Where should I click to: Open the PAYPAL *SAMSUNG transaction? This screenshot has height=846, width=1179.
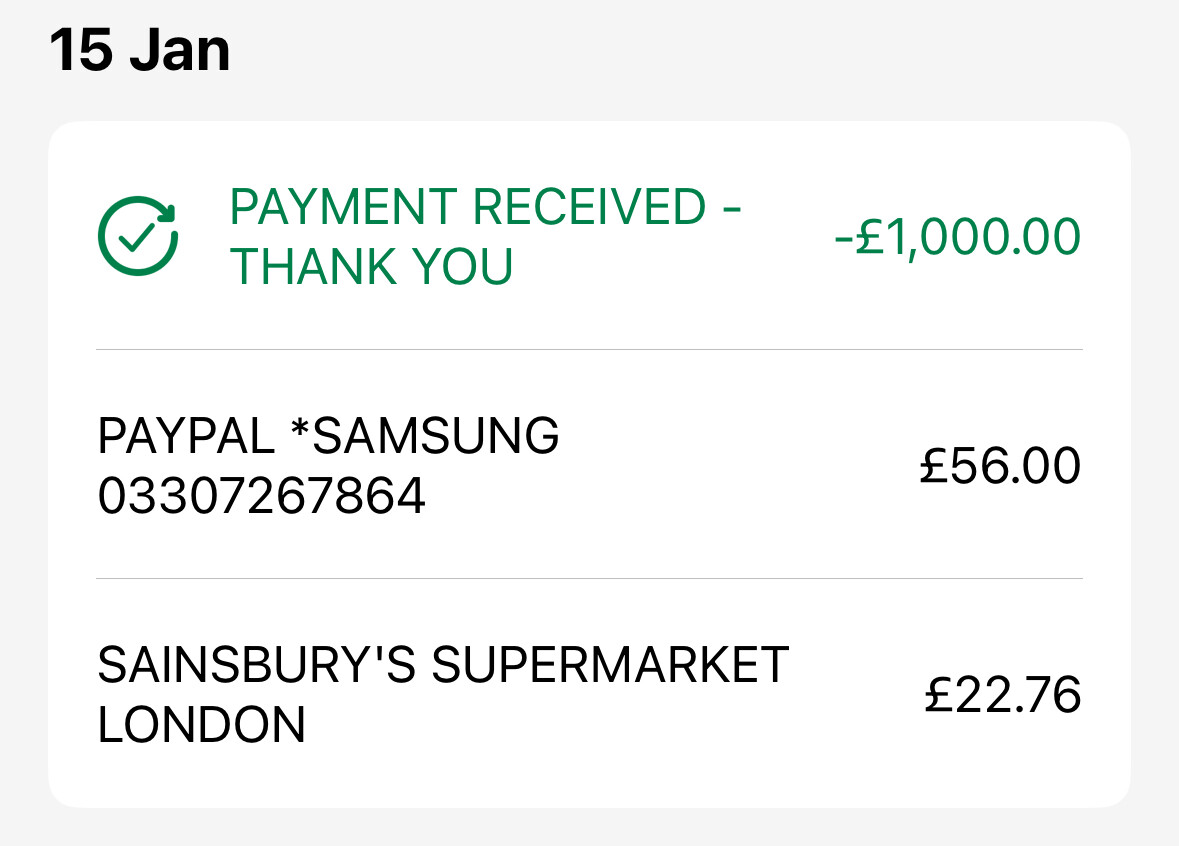click(589, 465)
